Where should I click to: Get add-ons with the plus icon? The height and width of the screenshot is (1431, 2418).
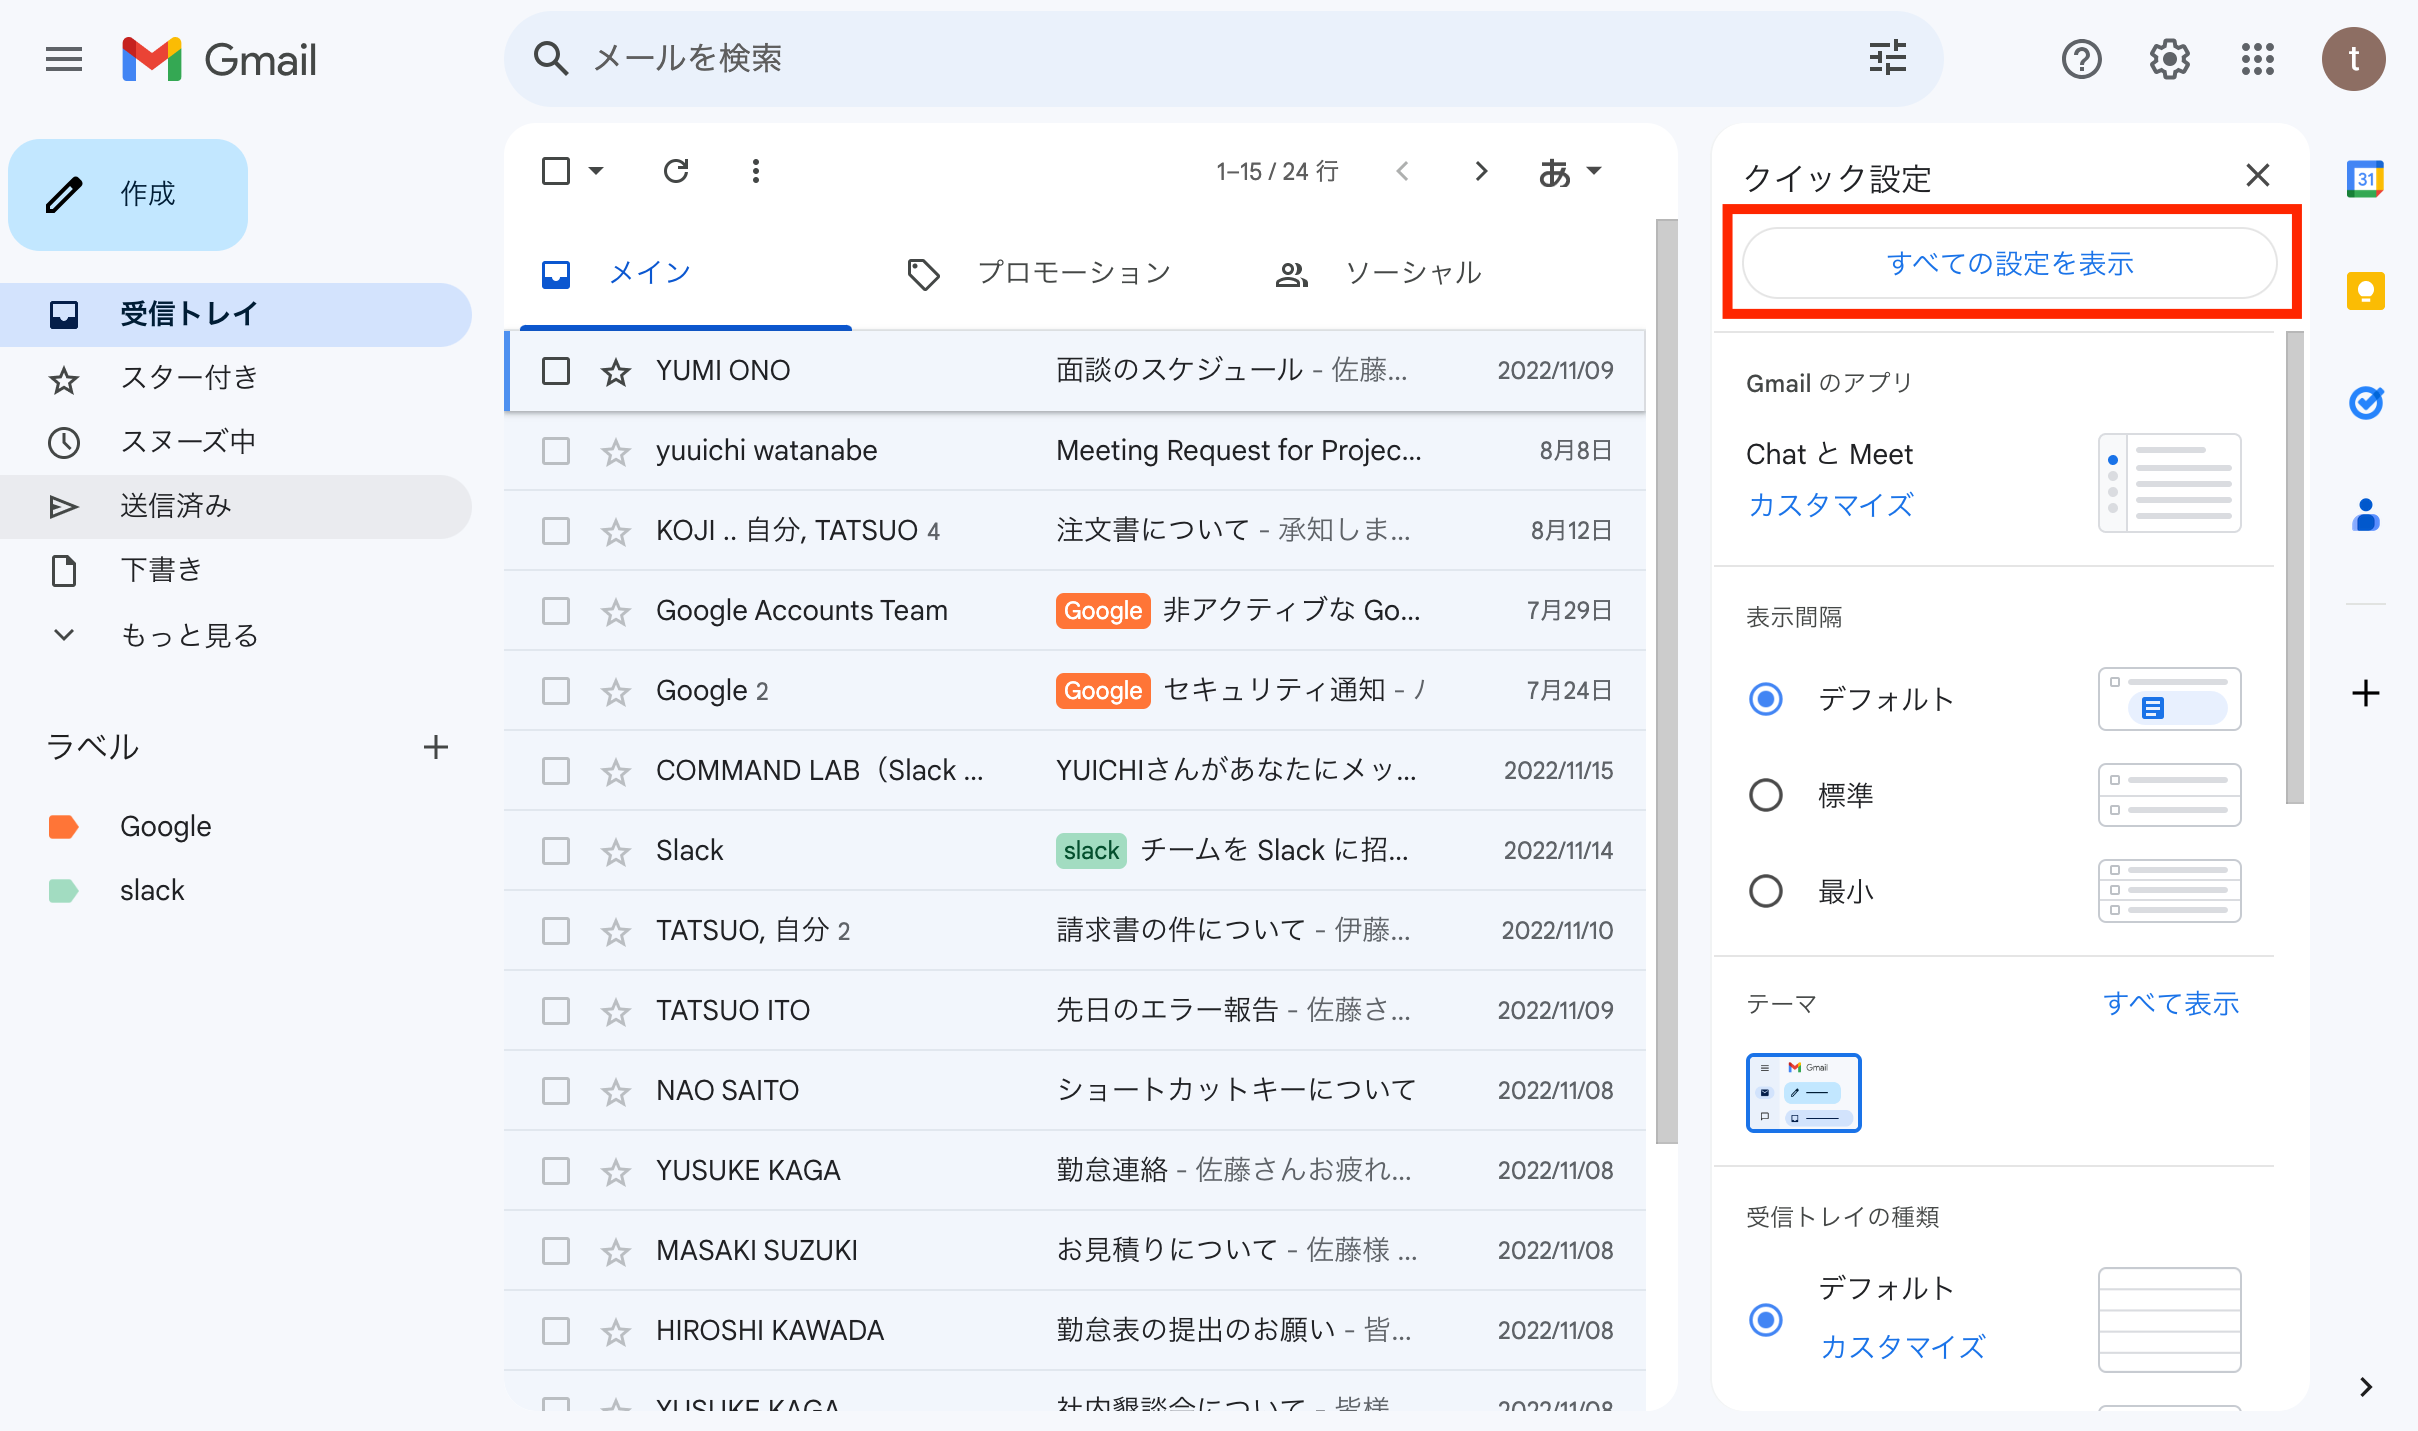point(2365,693)
